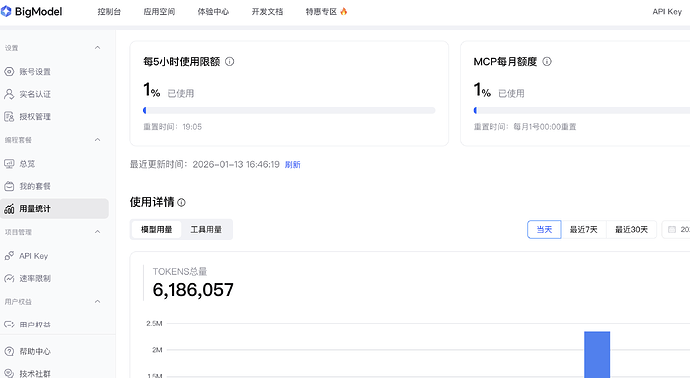The width and height of the screenshot is (690, 378).
Task: Click the 技术社群 chat icon
Action: pos(9,374)
